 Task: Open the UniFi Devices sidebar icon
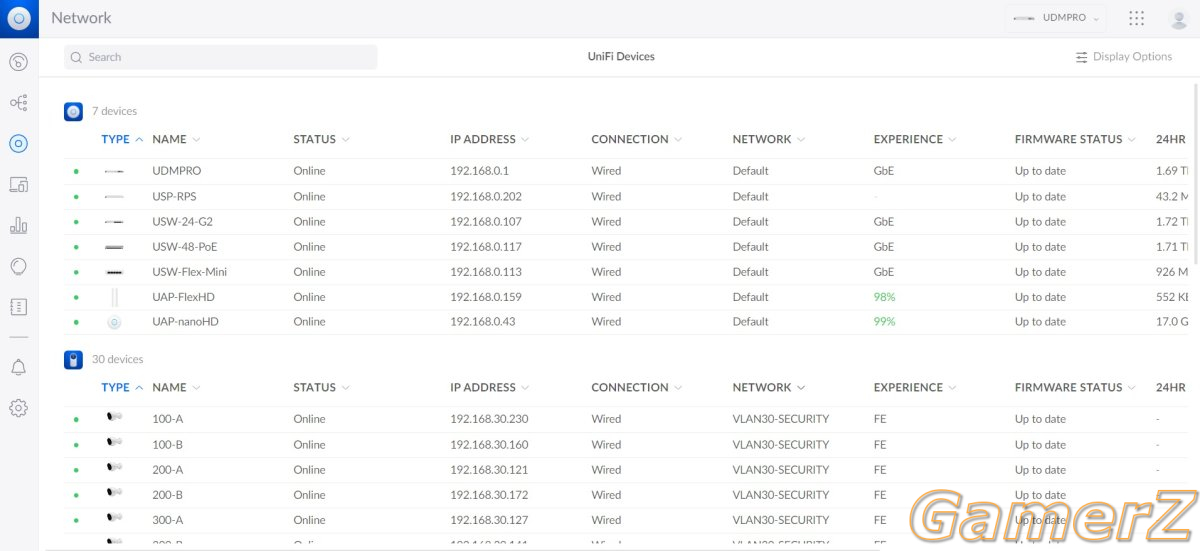coord(18,143)
